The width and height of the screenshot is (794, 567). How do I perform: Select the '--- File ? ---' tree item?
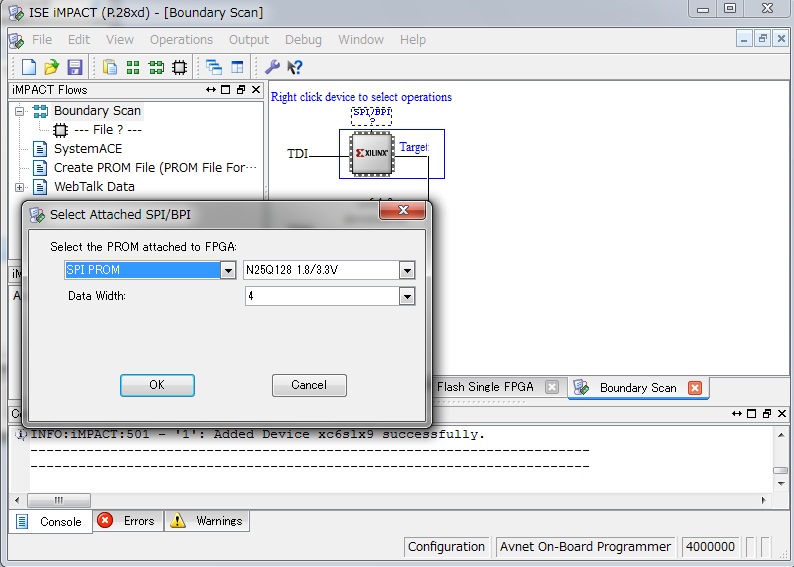point(108,130)
